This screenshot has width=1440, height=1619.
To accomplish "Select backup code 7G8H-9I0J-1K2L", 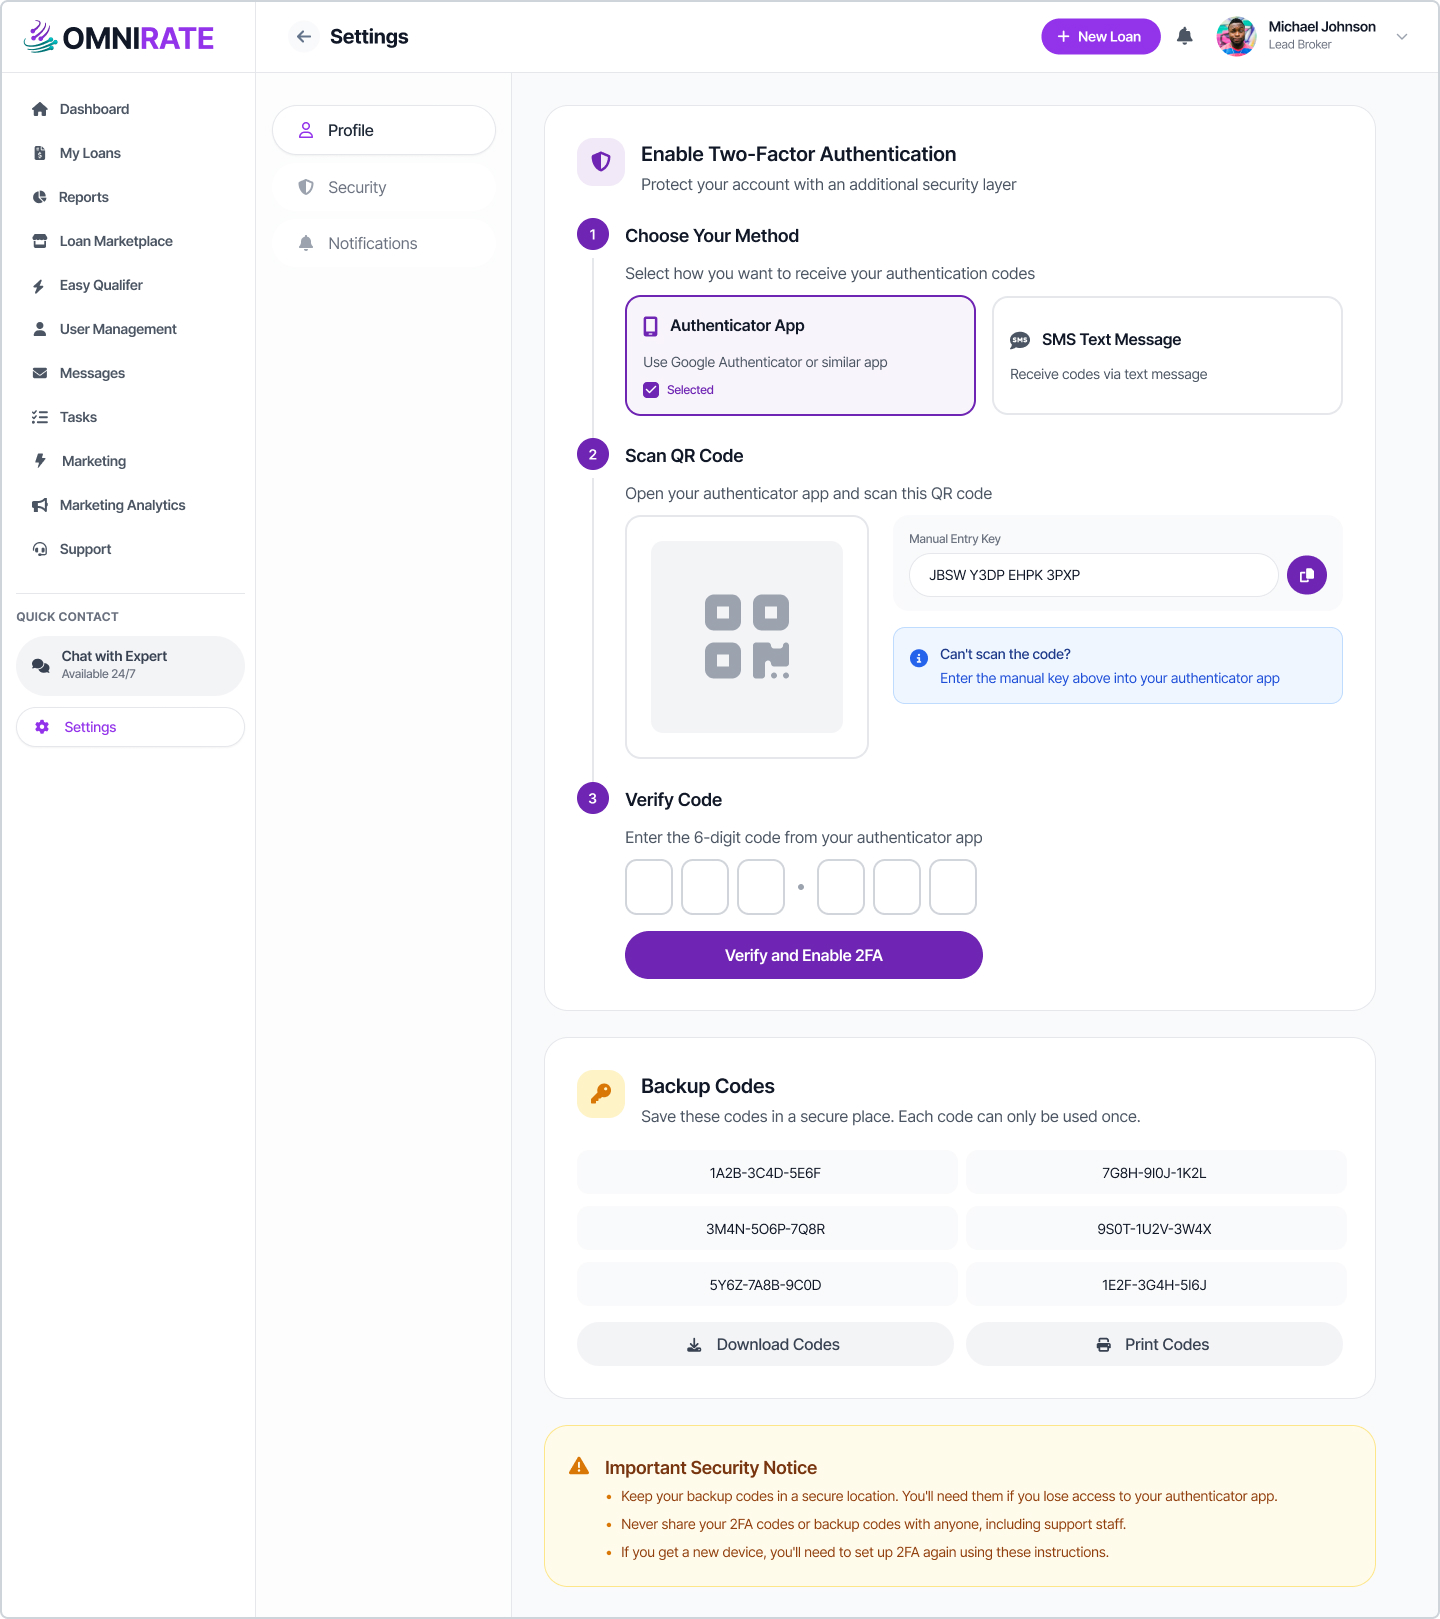I will click(1156, 1173).
